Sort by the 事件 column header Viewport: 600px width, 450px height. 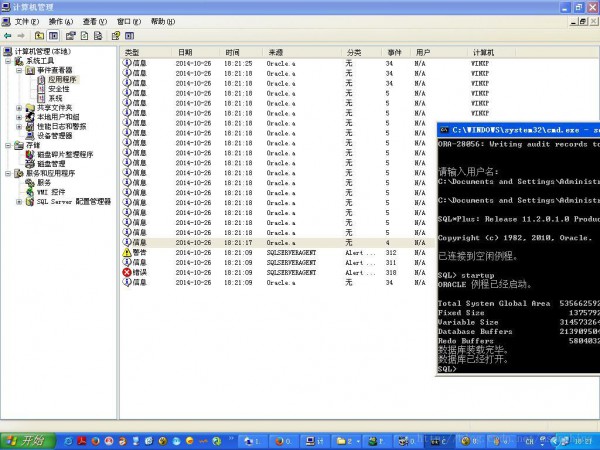(x=396, y=52)
